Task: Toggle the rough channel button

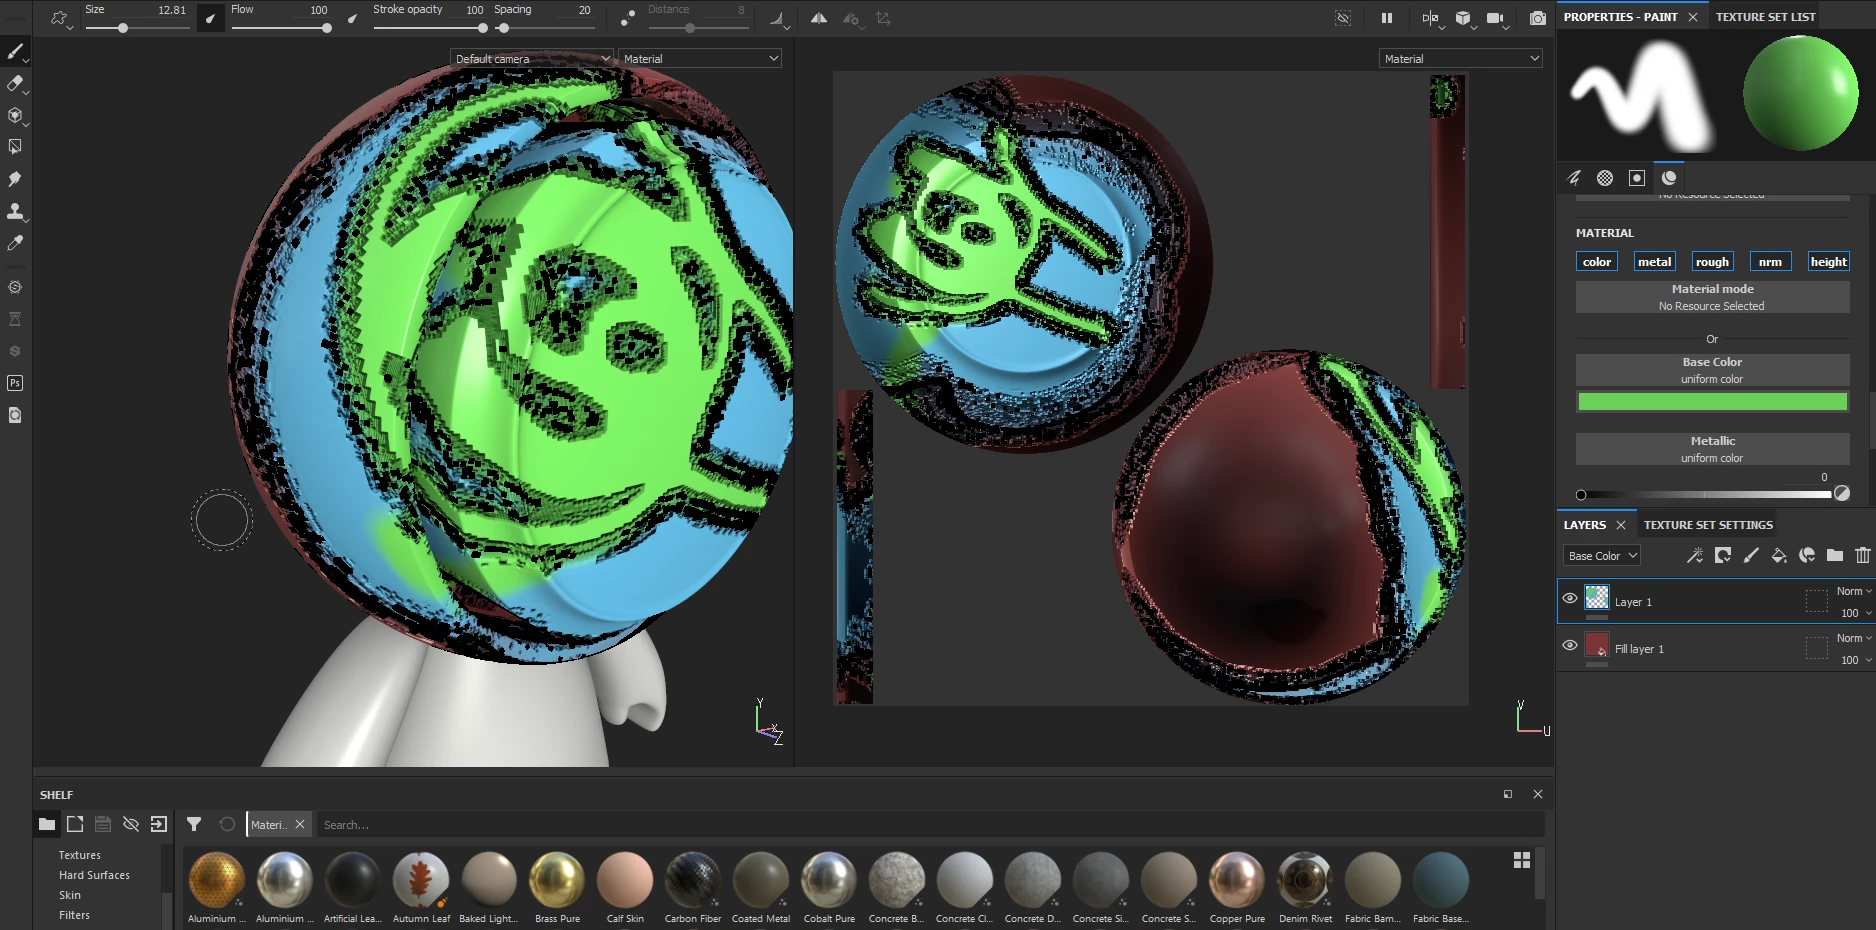Action: point(1712,262)
